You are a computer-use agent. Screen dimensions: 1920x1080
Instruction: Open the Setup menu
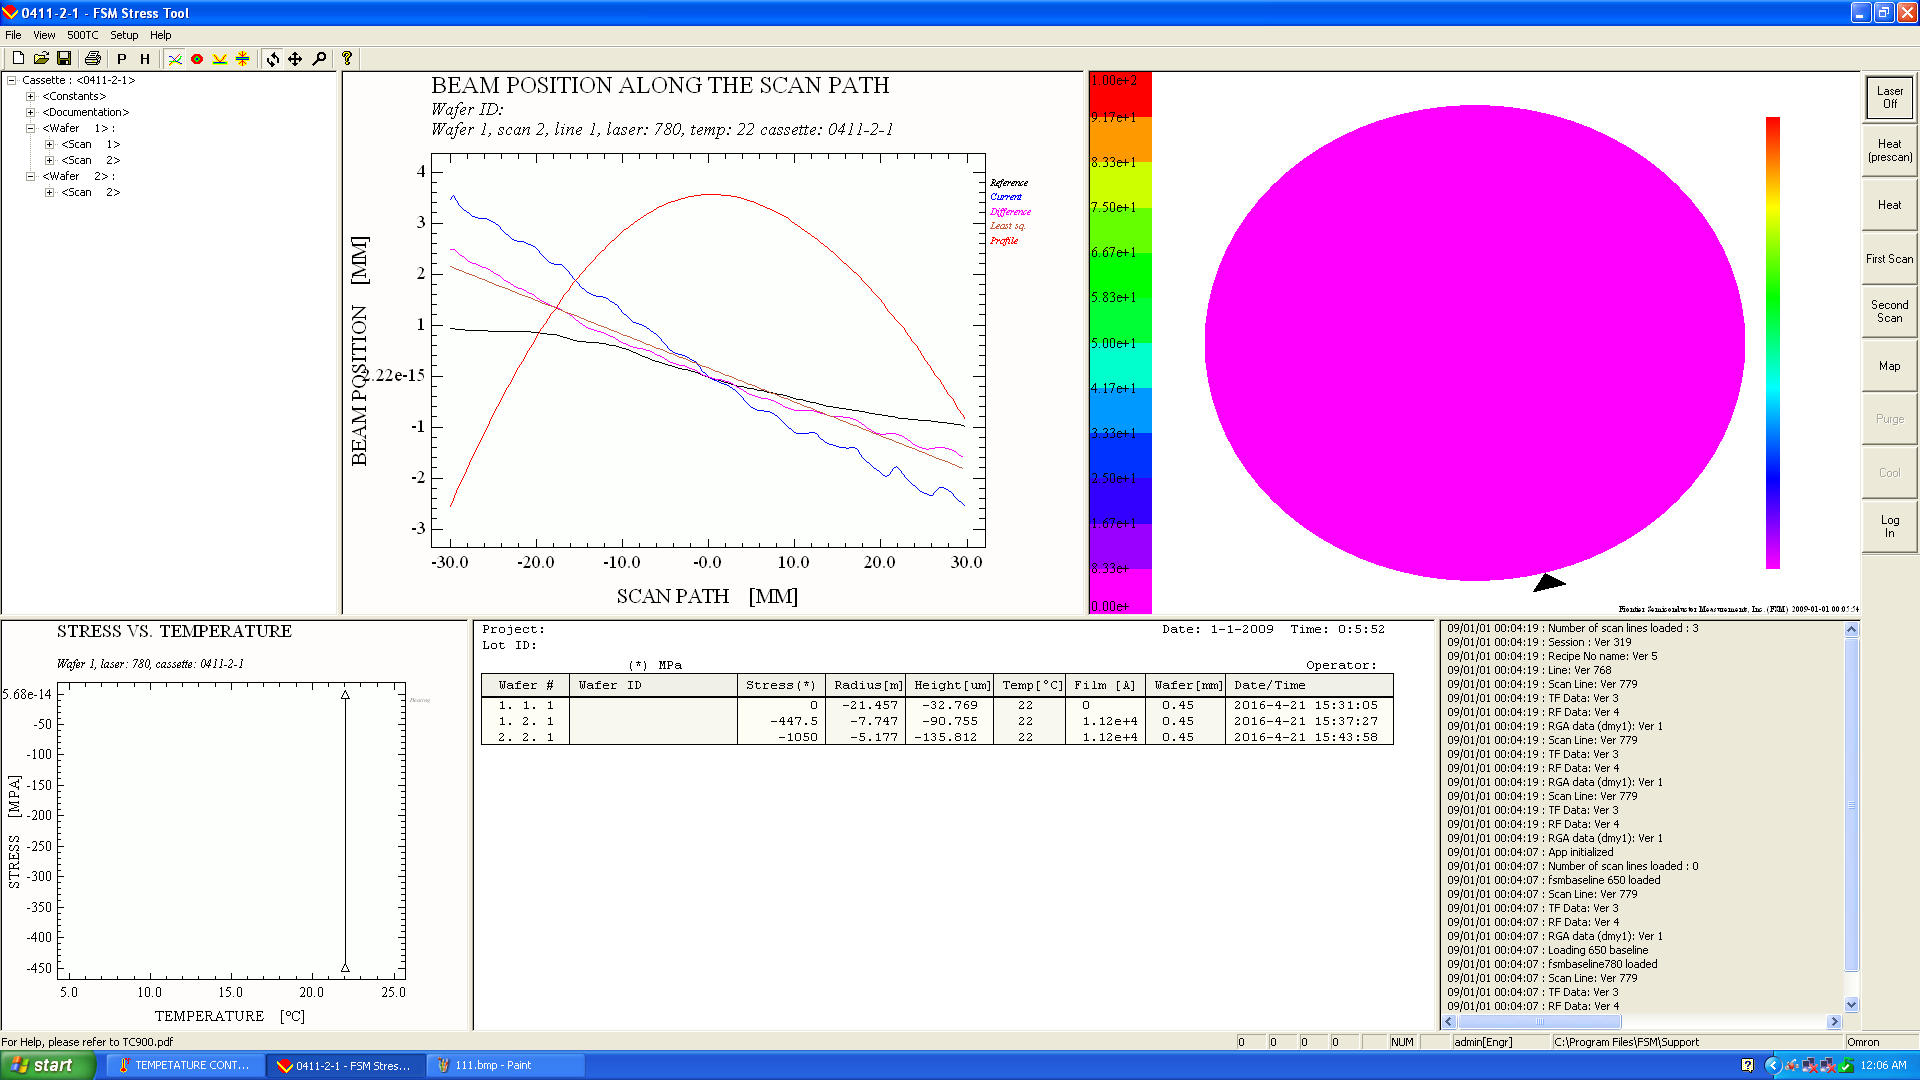(x=124, y=35)
